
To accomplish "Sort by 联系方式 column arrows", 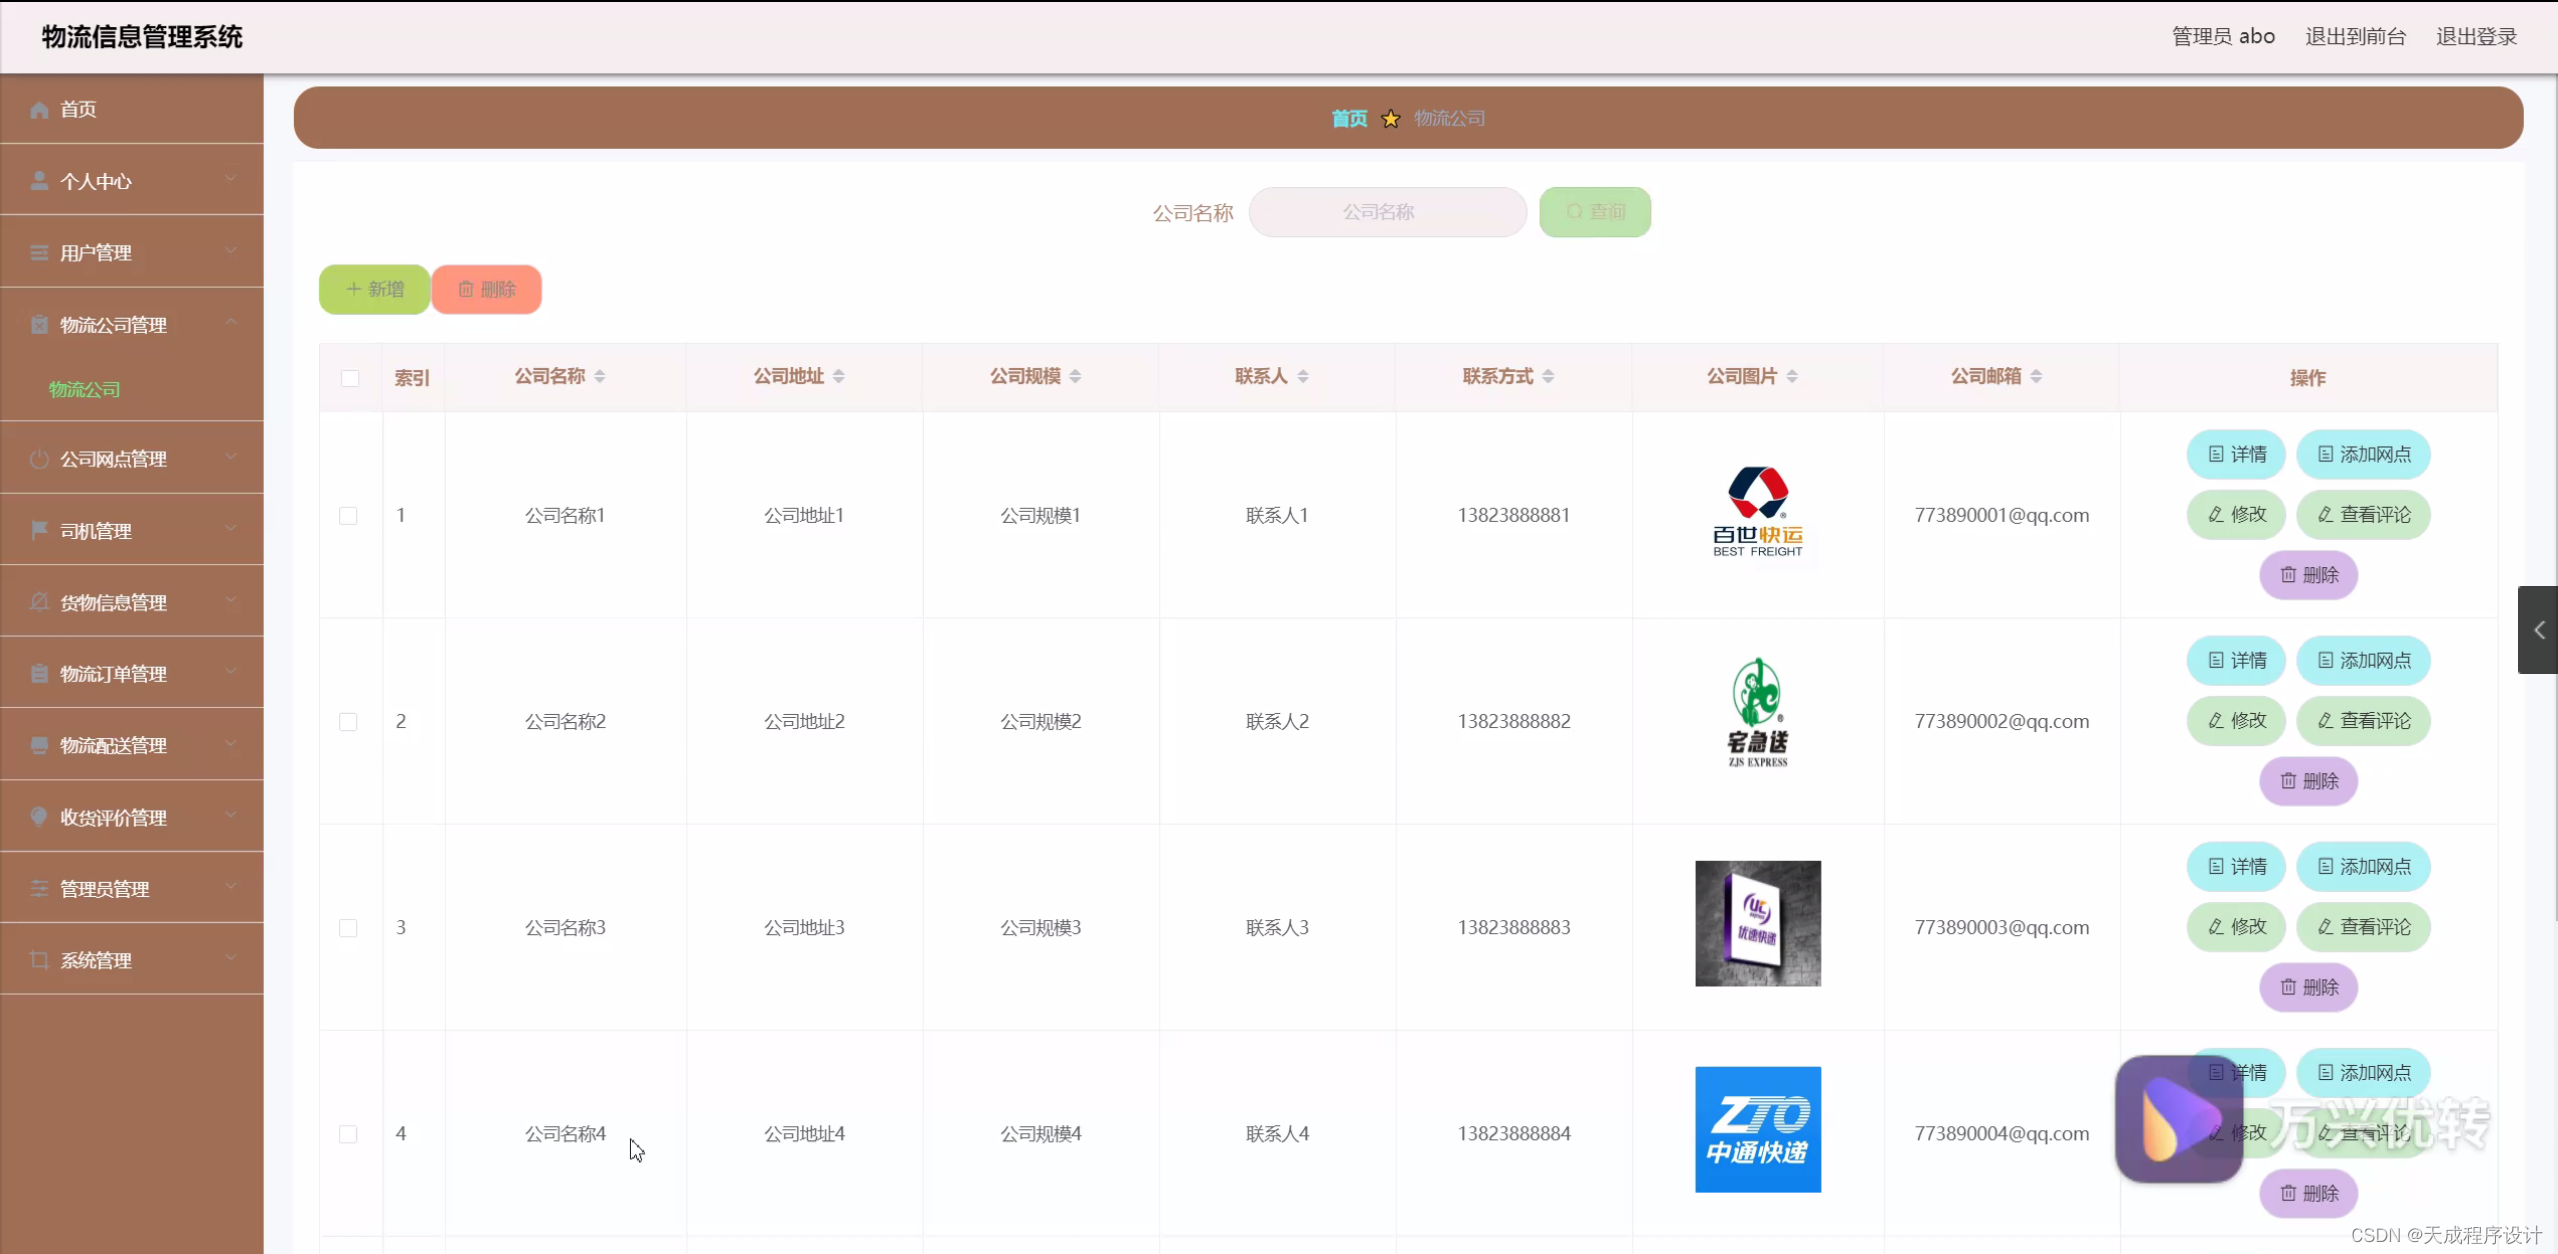I will (1548, 377).
